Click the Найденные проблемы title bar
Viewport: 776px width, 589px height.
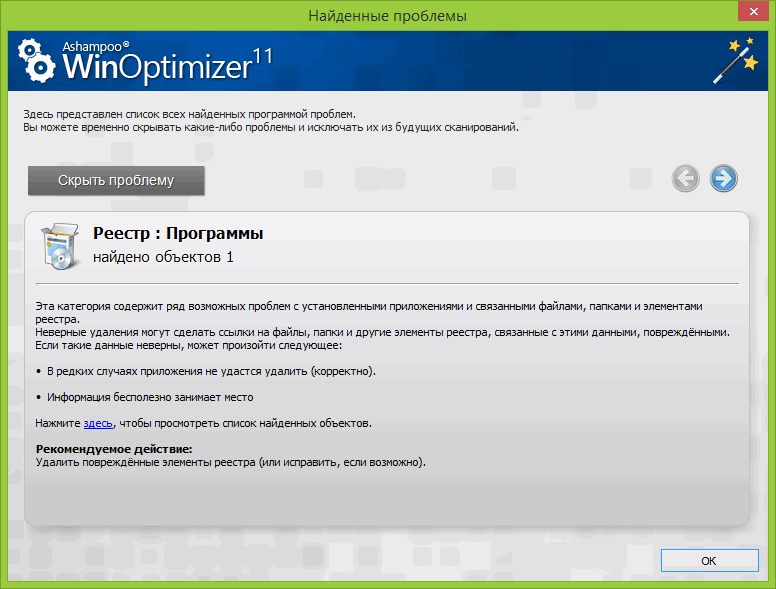(x=387, y=15)
